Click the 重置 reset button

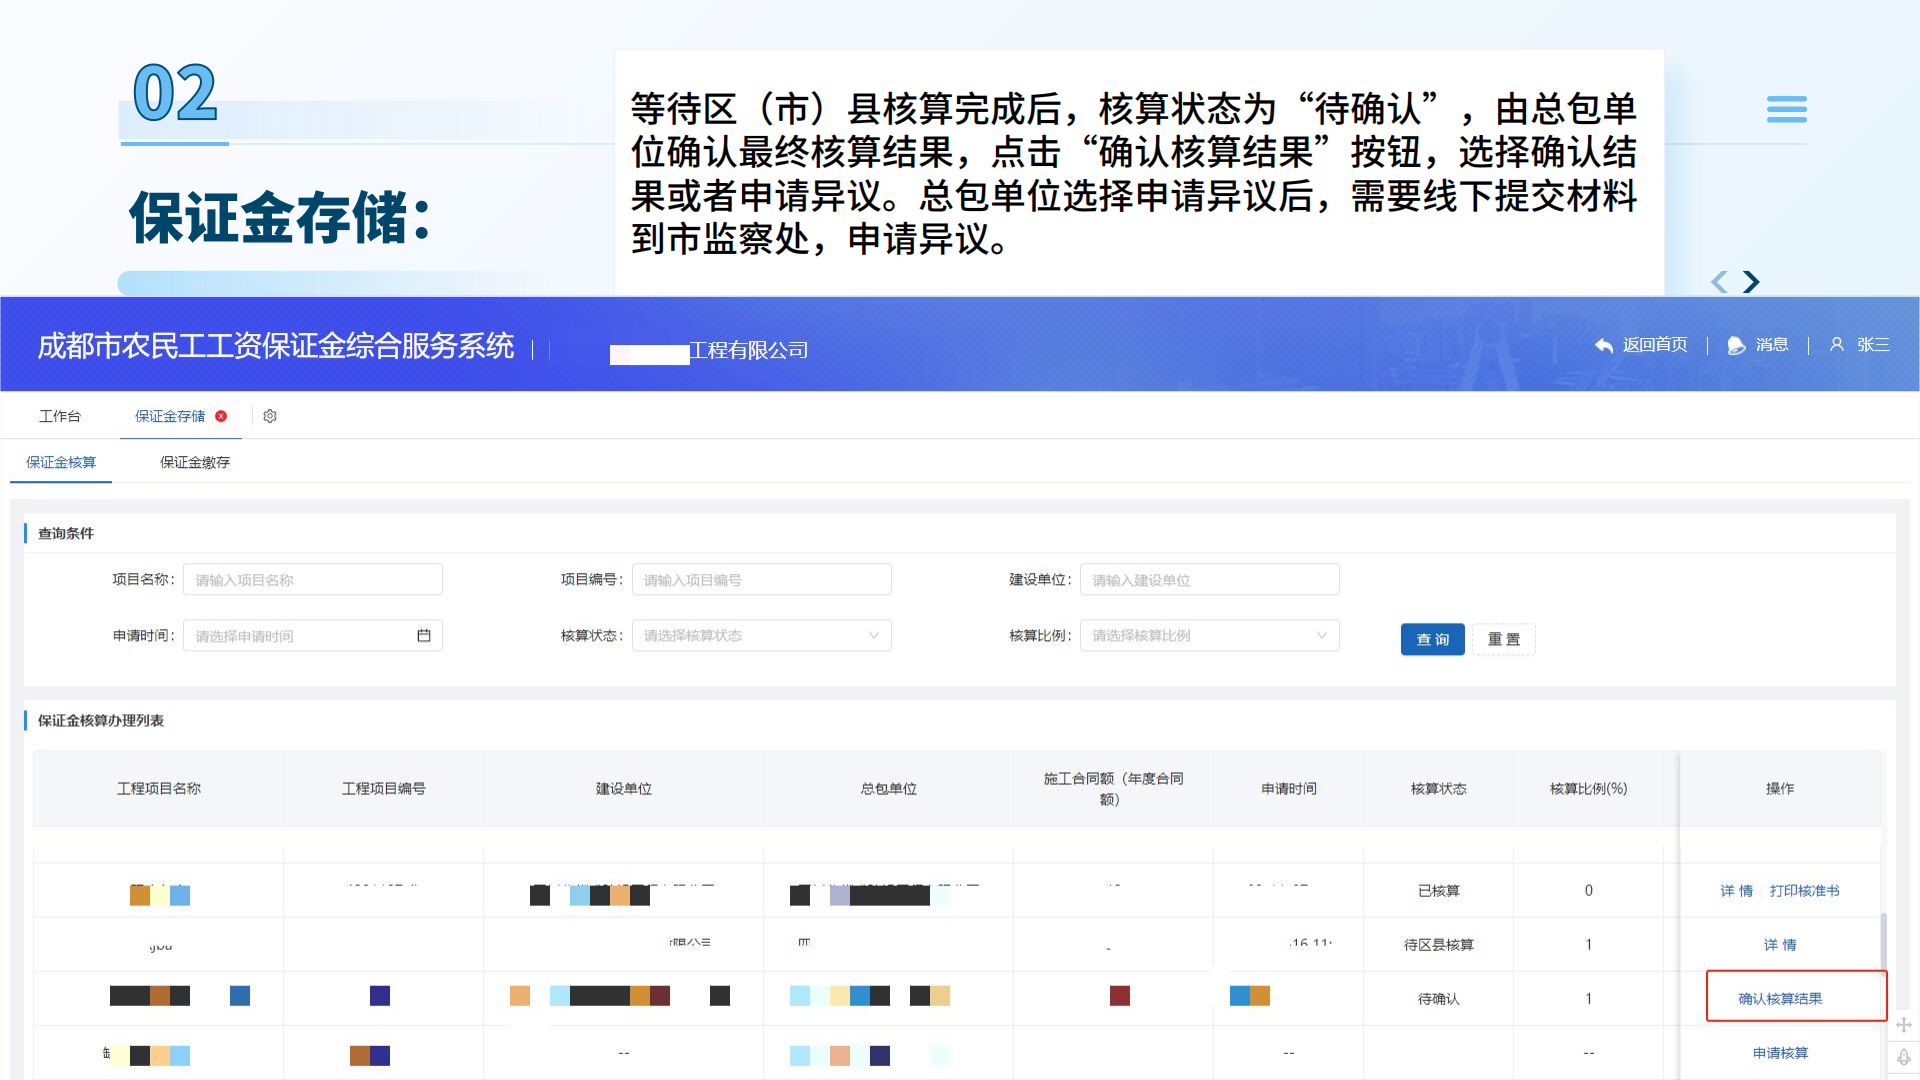(x=1504, y=639)
